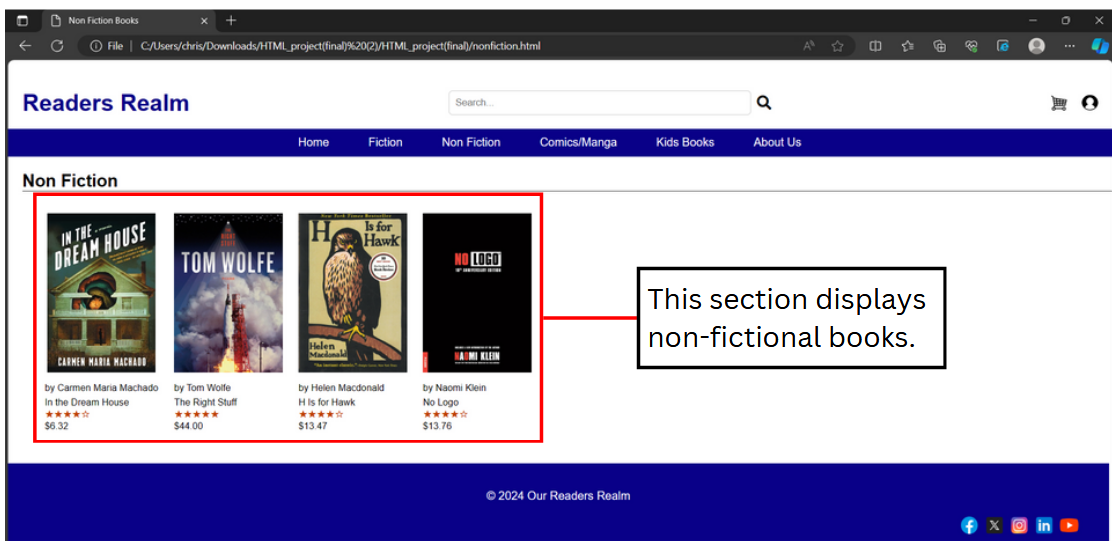Open Non Fiction in navigation bar
Screen dimensions: 1112x541
[x=471, y=143]
